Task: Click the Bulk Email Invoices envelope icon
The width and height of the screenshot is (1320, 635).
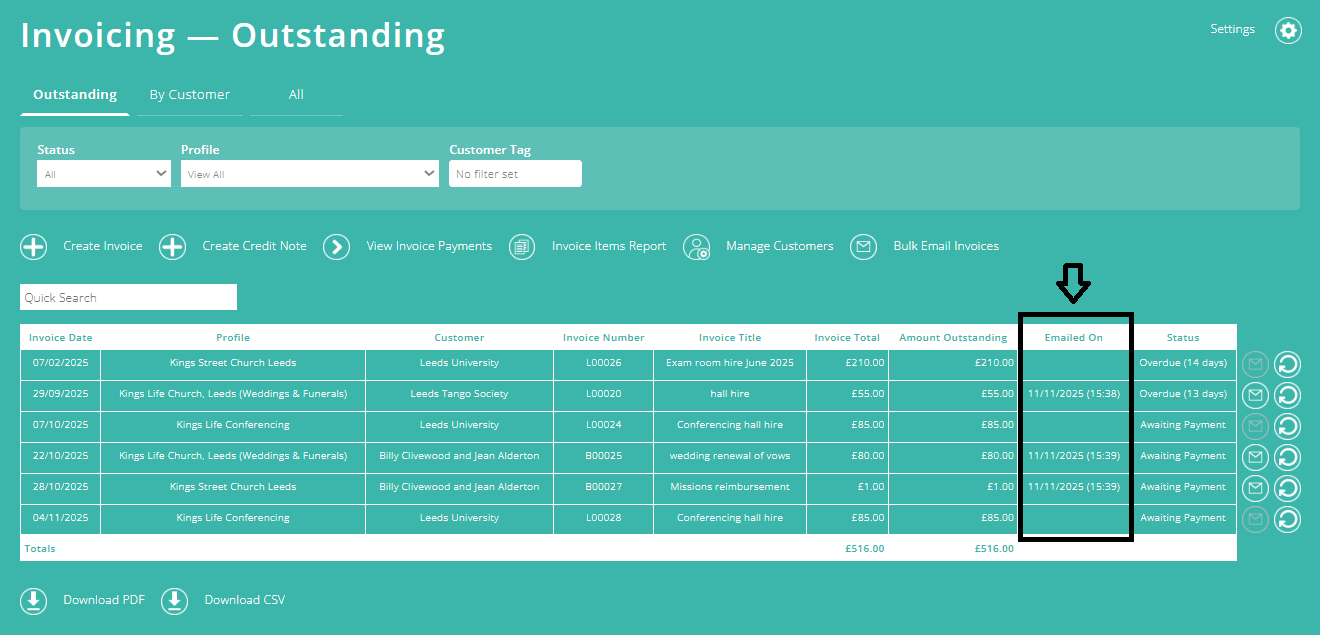Action: [863, 246]
